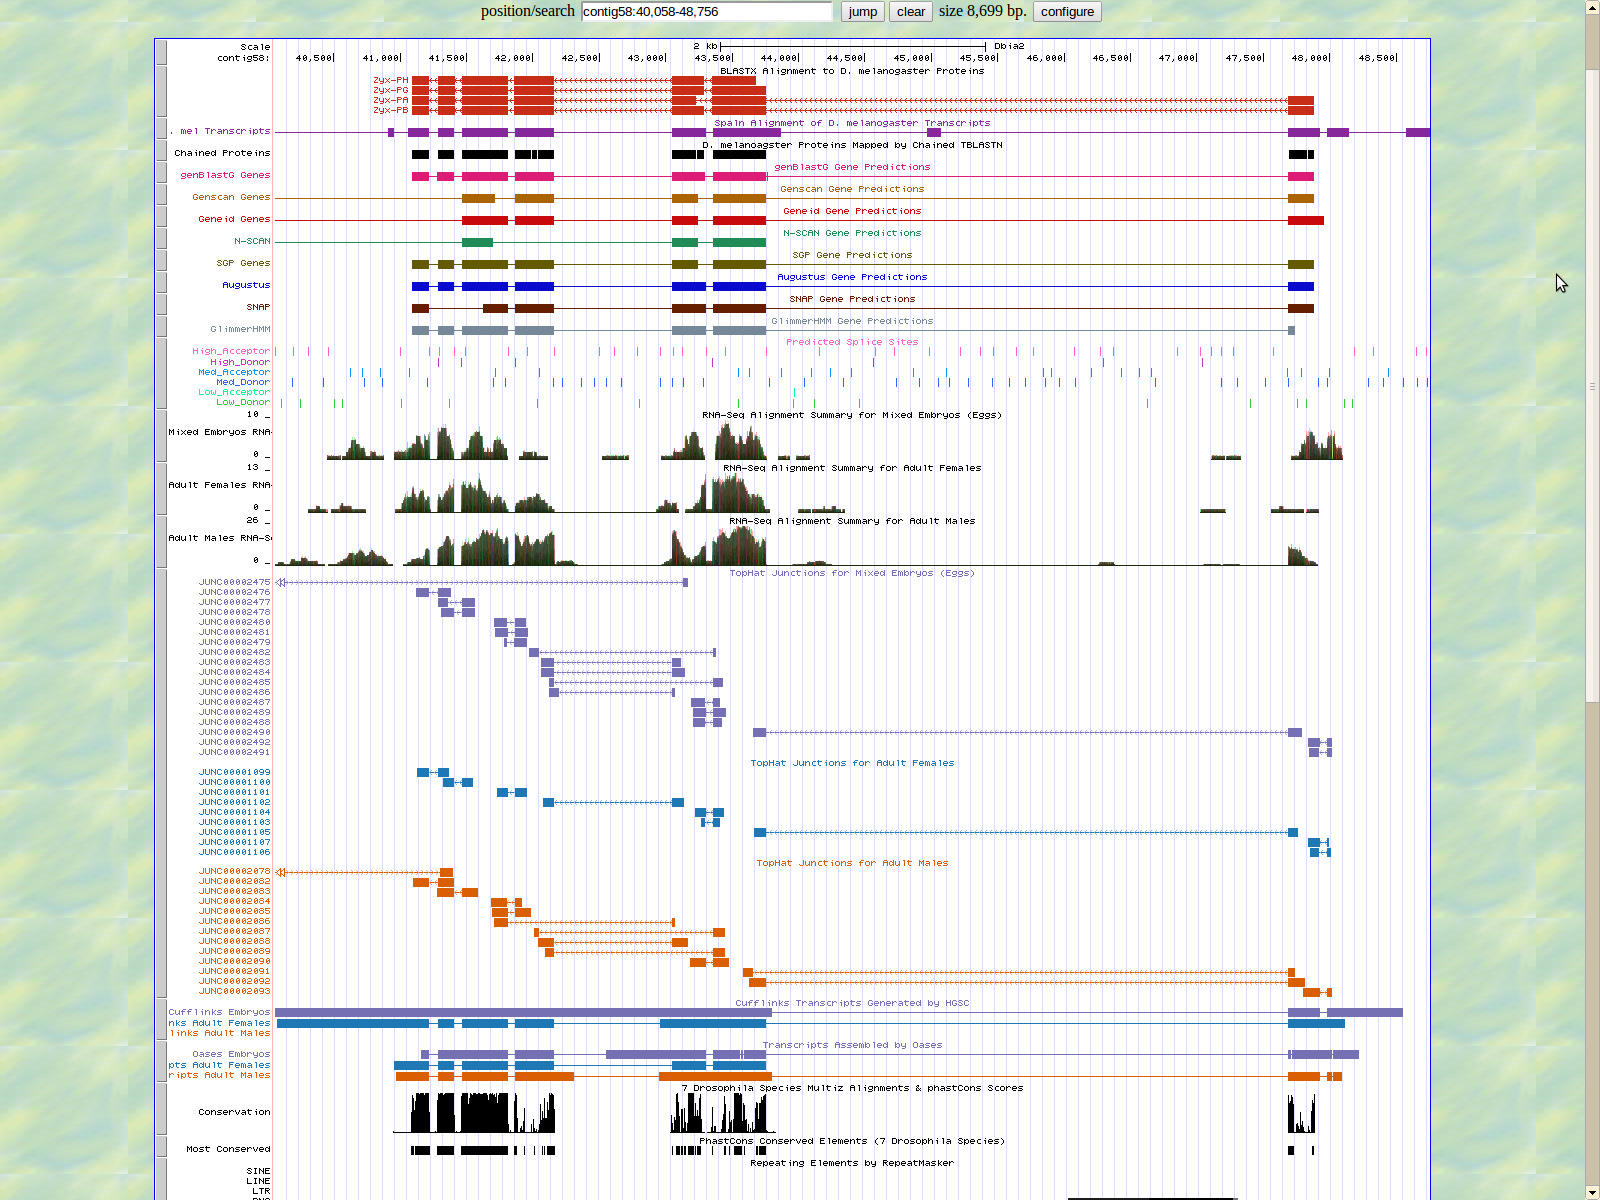The height and width of the screenshot is (1200, 1600).
Task: Click the LINE repeat class label
Action: 258,1181
